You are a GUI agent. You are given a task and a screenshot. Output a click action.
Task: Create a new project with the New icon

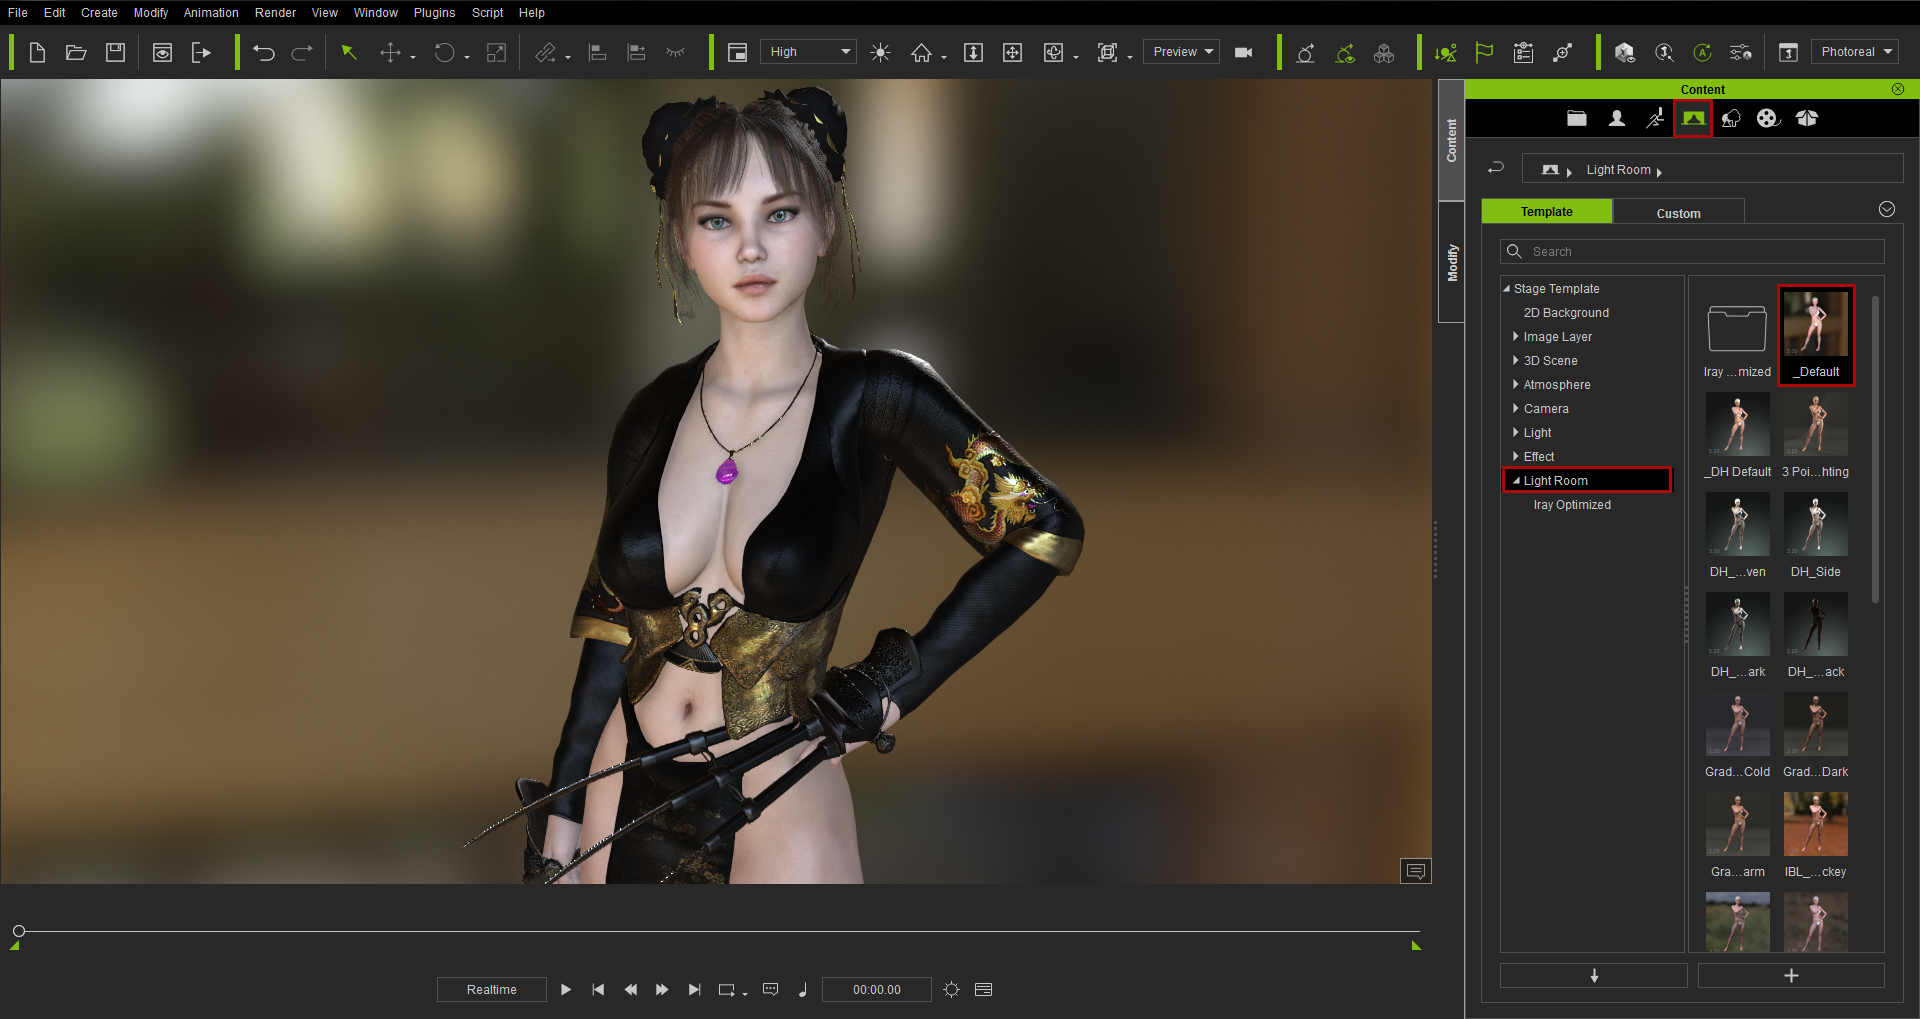[x=37, y=52]
